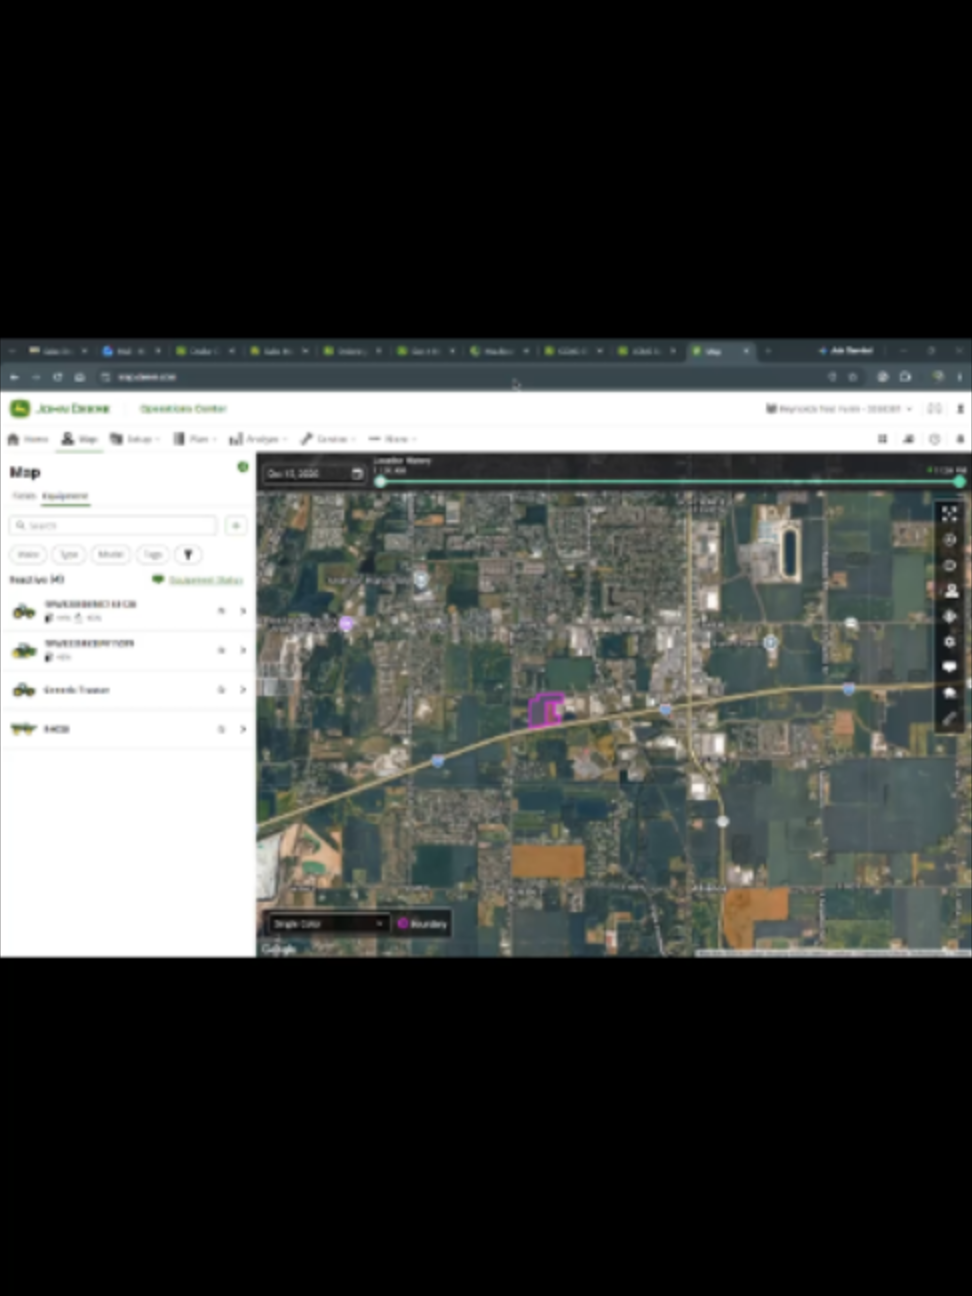
Task: Click the location history slider start handle
Action: (380, 482)
